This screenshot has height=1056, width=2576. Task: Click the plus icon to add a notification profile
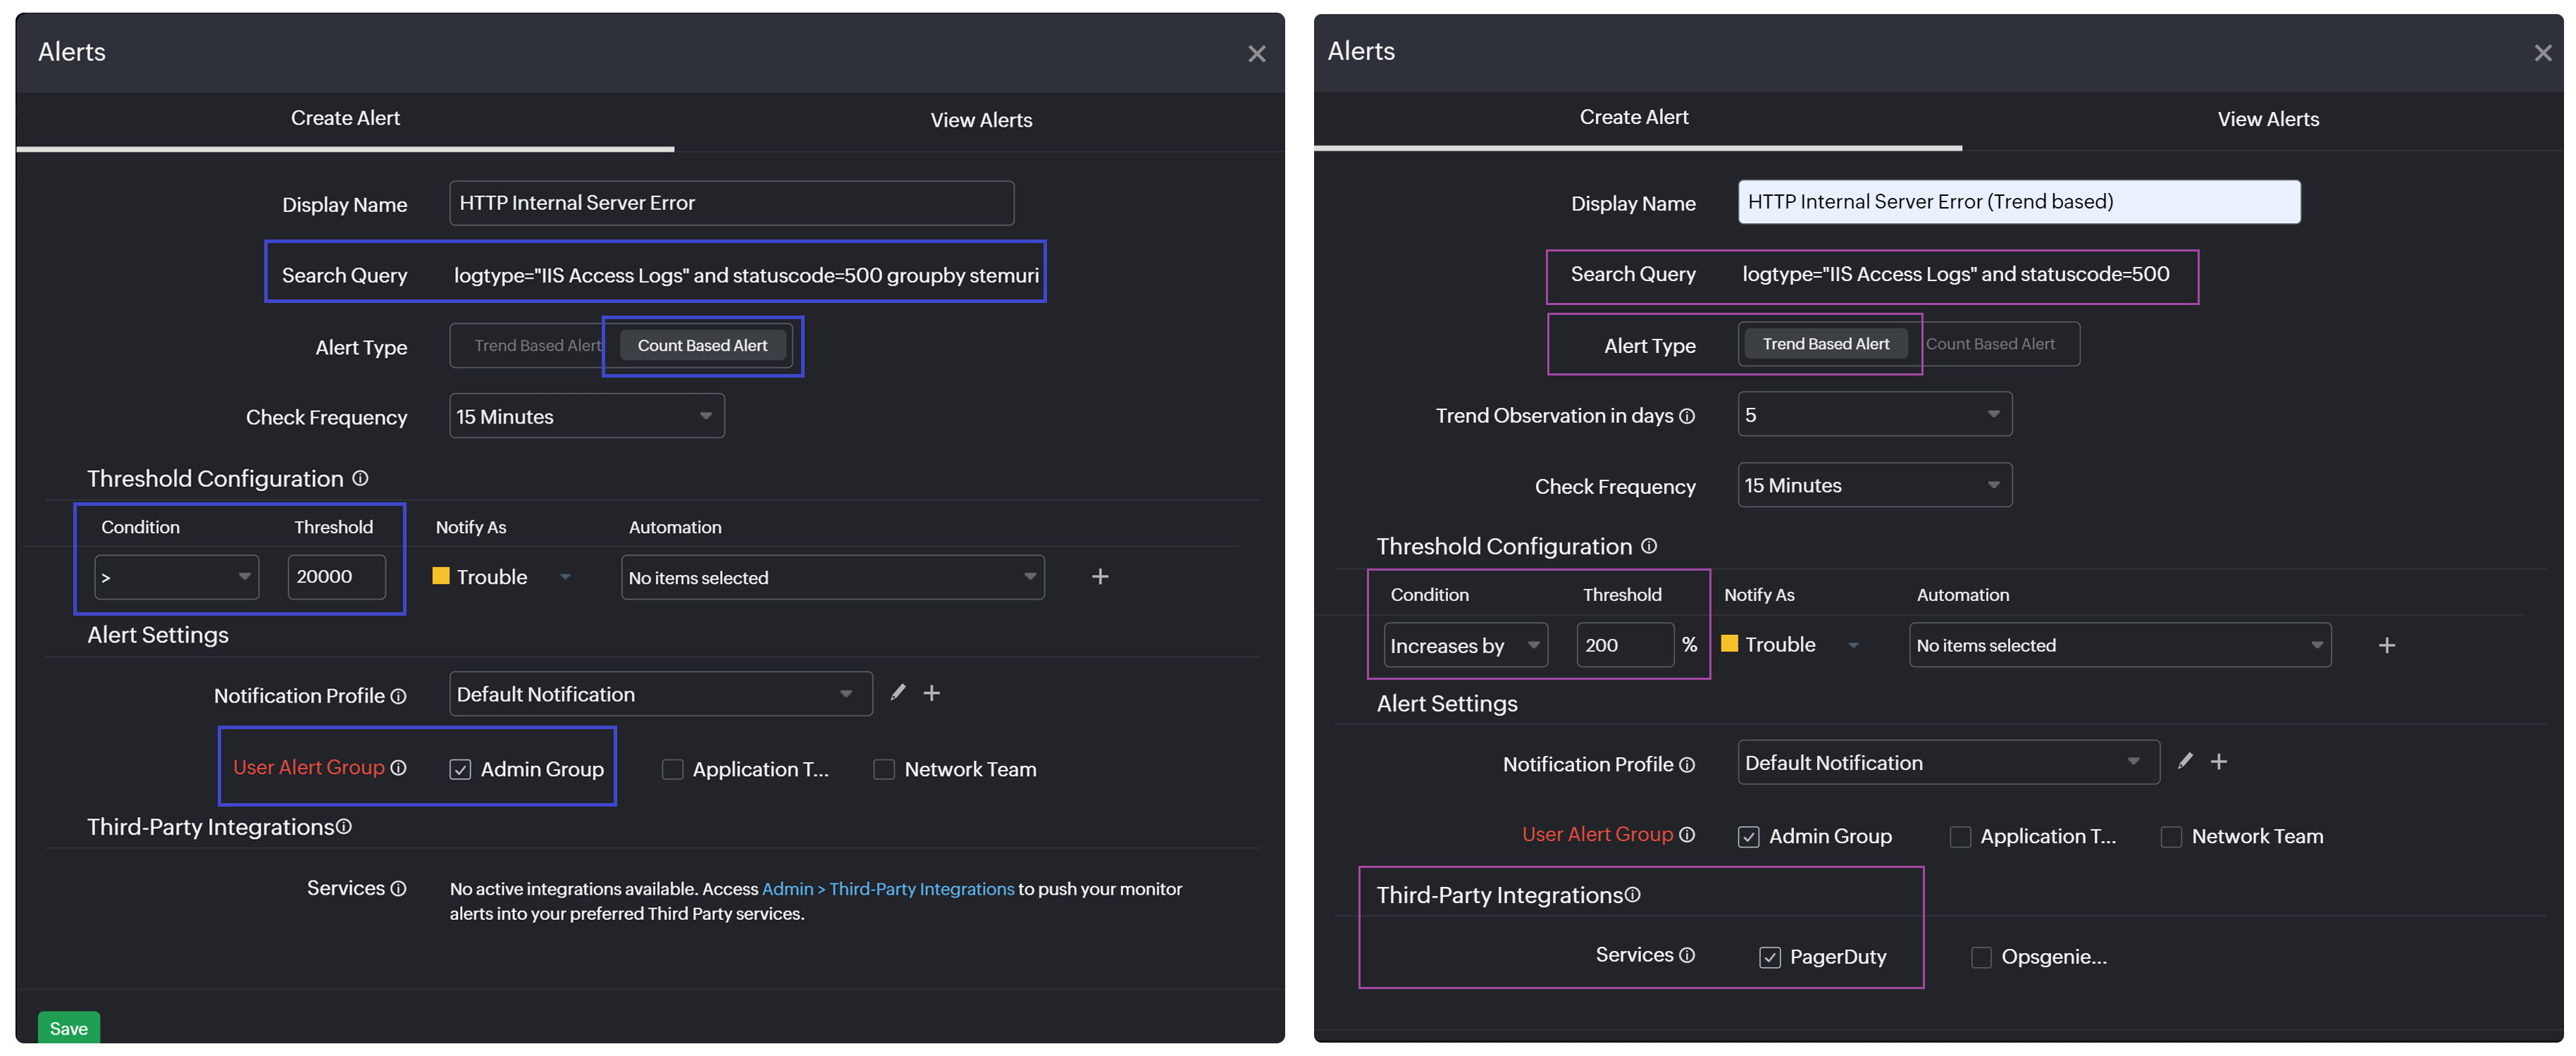pos(932,693)
